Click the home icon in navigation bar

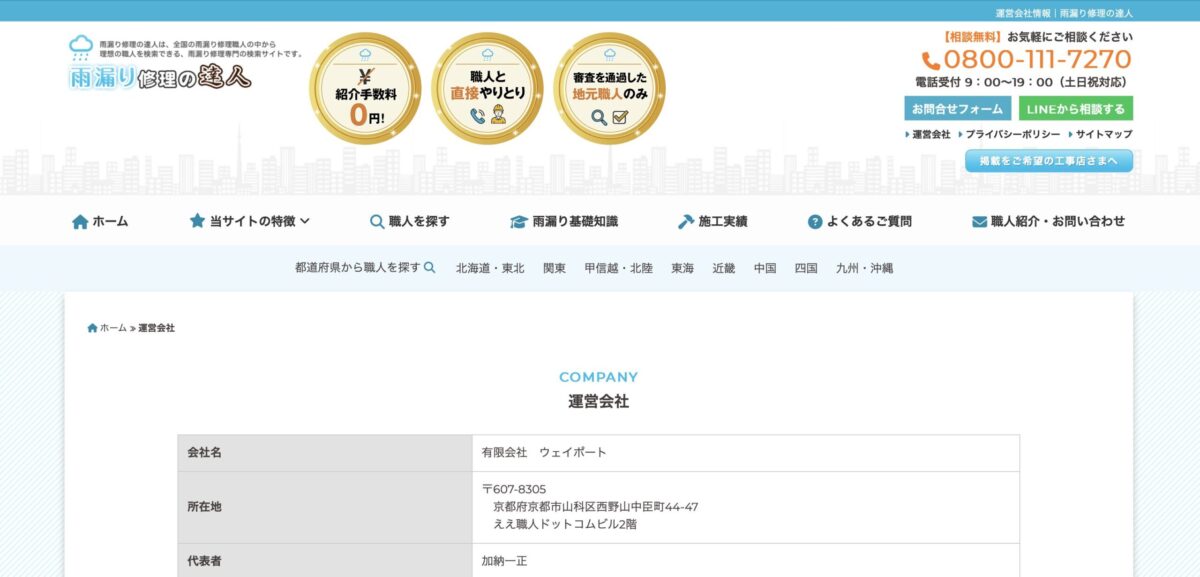[x=80, y=222]
